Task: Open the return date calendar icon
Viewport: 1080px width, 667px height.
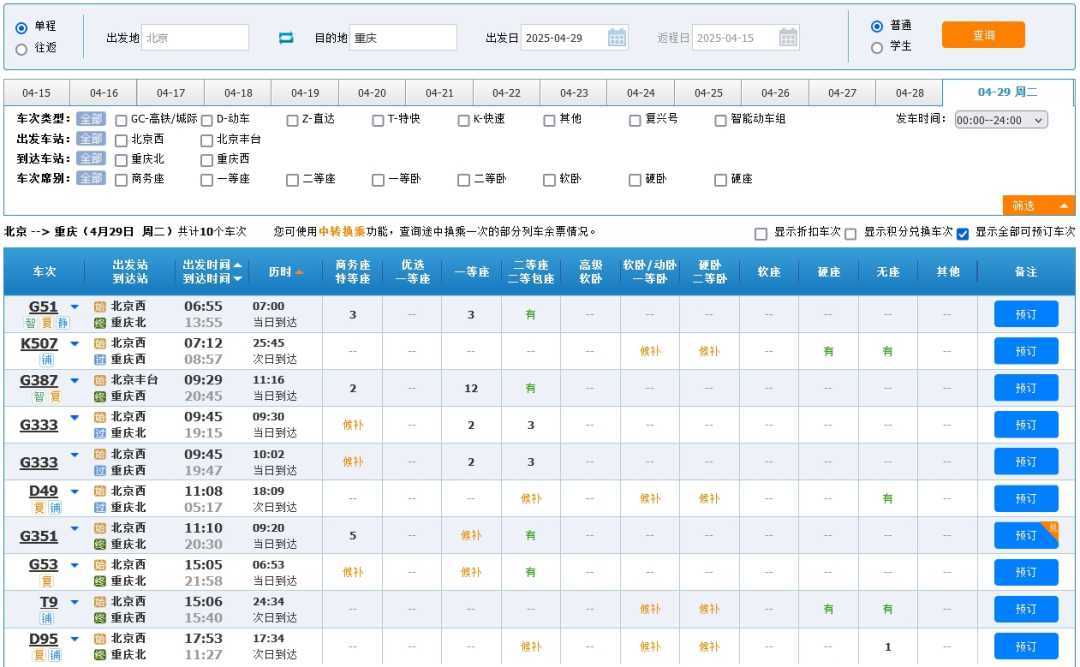Action: point(788,38)
